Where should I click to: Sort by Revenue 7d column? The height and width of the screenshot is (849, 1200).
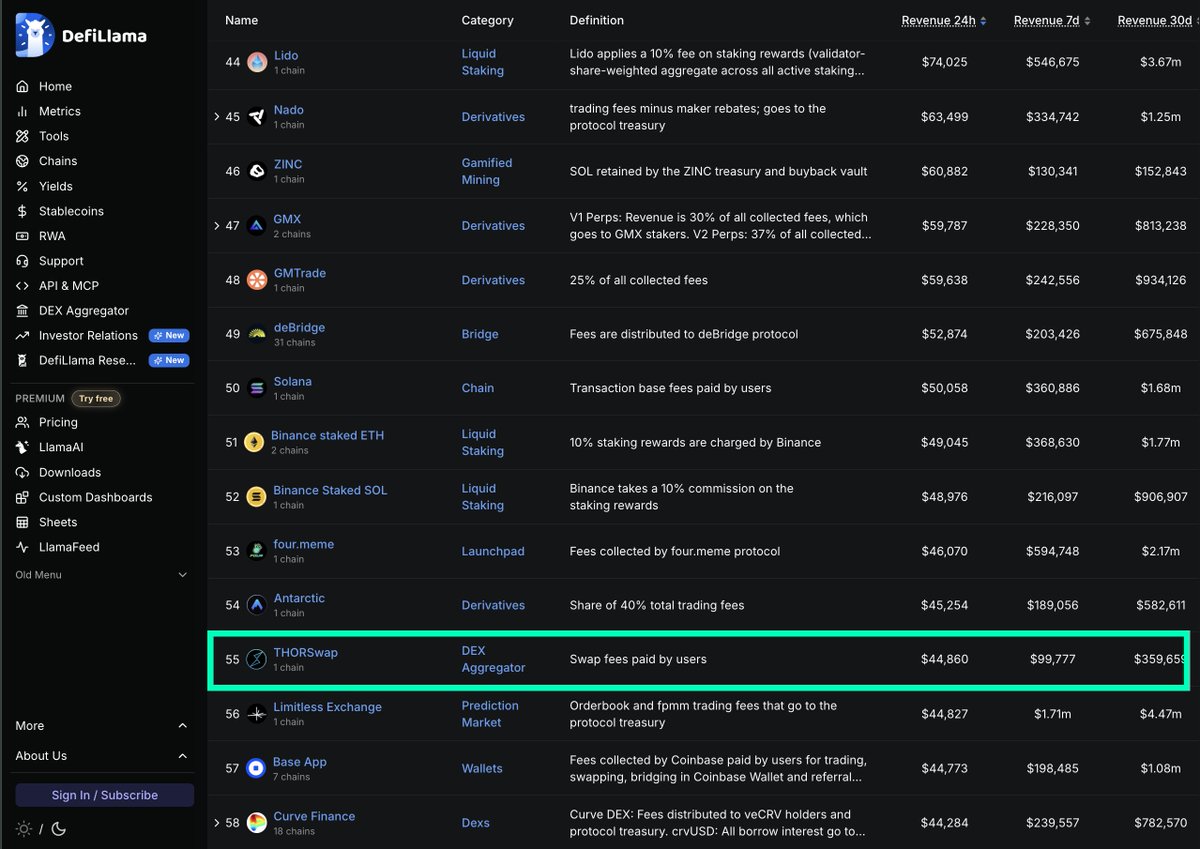(x=1052, y=20)
